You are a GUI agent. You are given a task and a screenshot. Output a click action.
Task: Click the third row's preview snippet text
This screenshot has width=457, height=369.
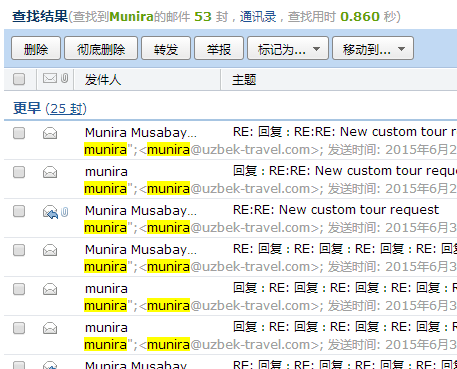pos(270,228)
